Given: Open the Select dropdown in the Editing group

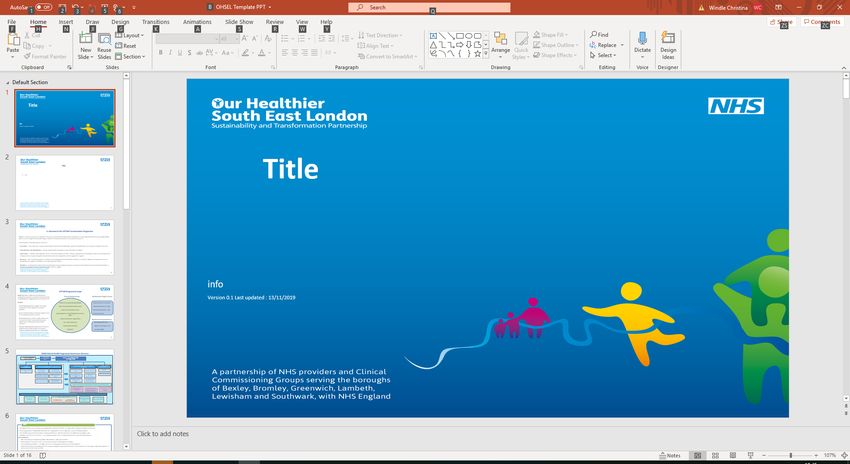Looking at the screenshot, I should tap(603, 55).
